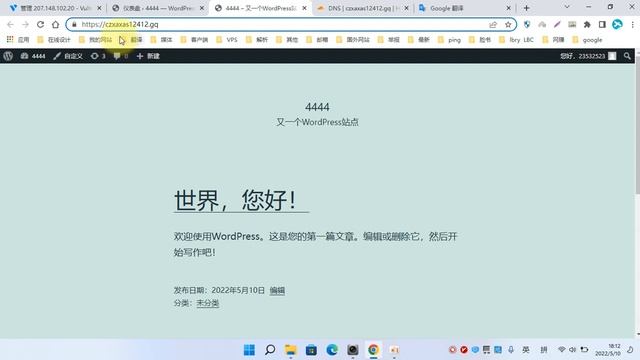Image resolution: width=640 pixels, height=360 pixels.
Task: Click the WordPress logo in admin bar
Action: pyautogui.click(x=8, y=56)
